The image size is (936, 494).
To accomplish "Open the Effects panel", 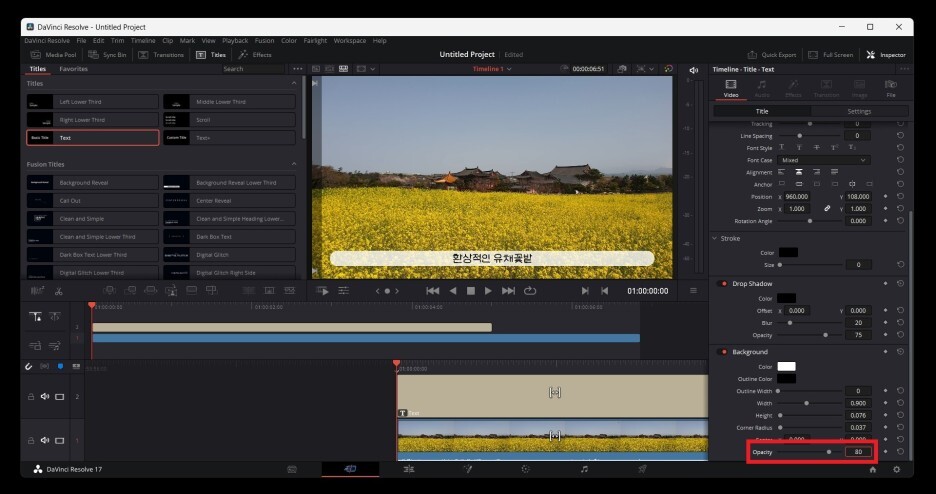I will [255, 55].
